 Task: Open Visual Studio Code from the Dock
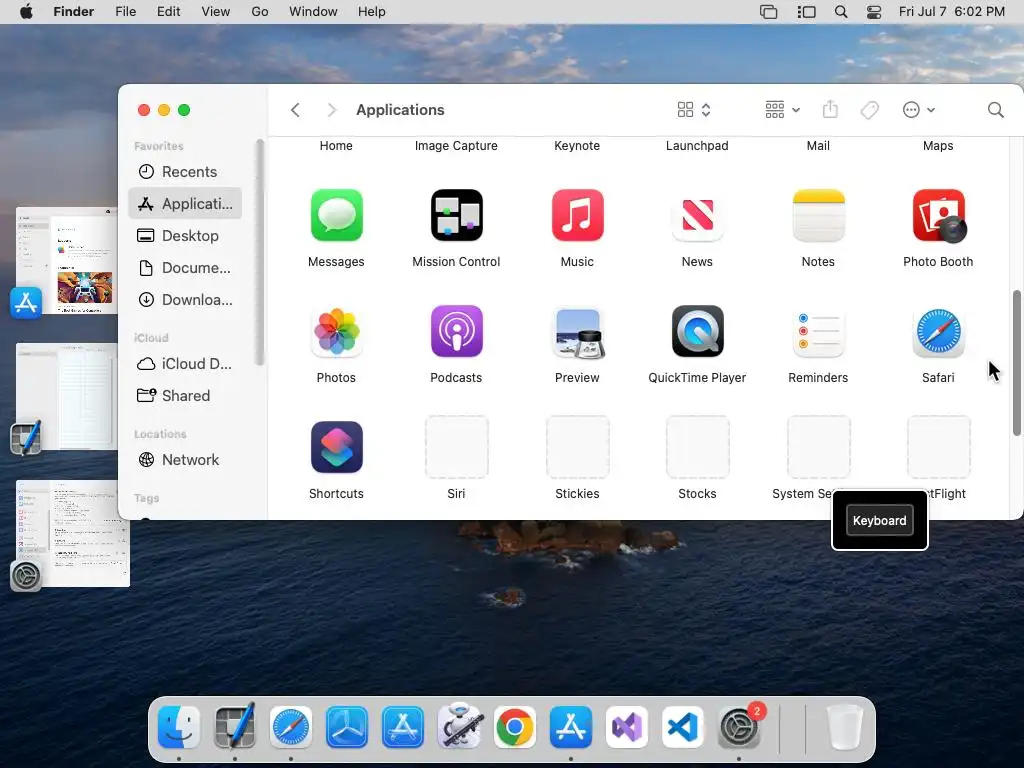tap(682, 727)
